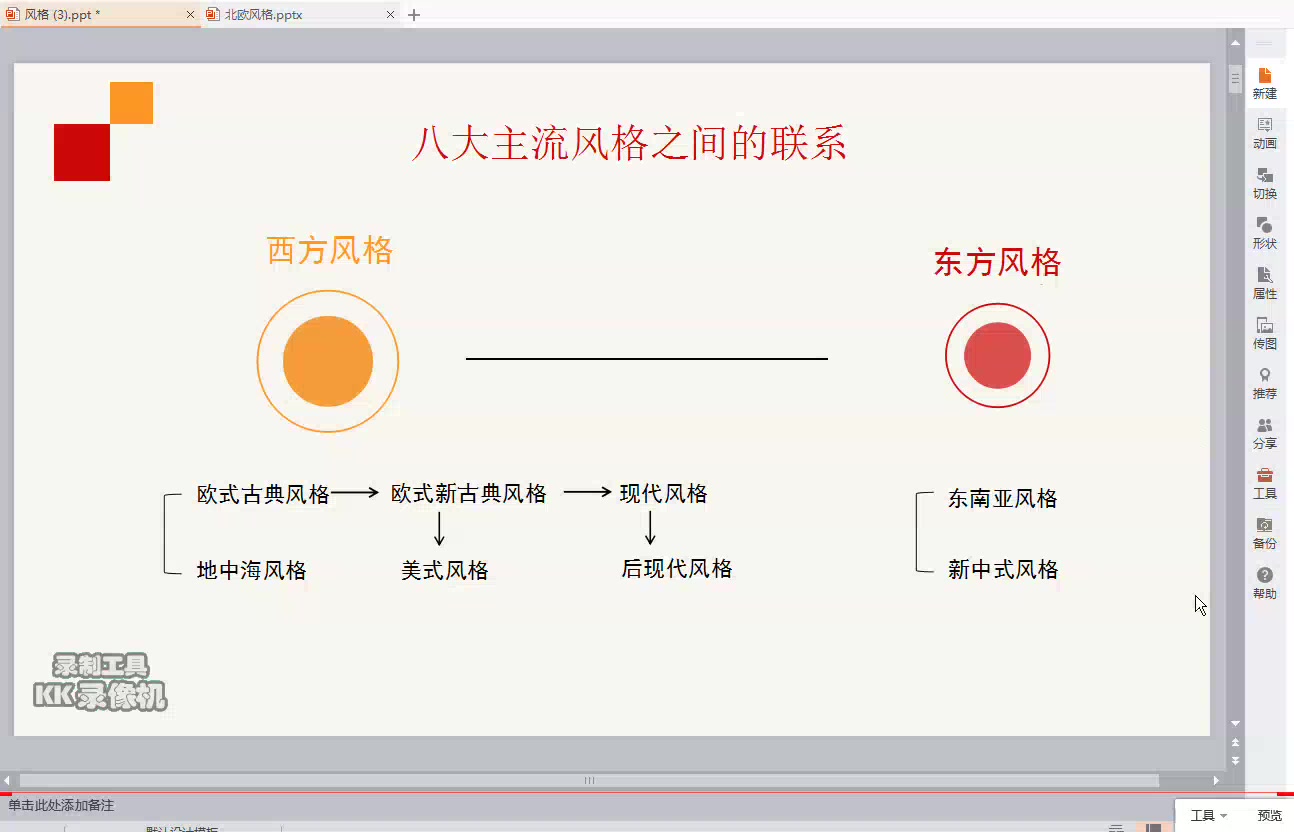The image size is (1294, 832).
Task: Open the 工具 dropdown at bottom right
Action: 1208,815
